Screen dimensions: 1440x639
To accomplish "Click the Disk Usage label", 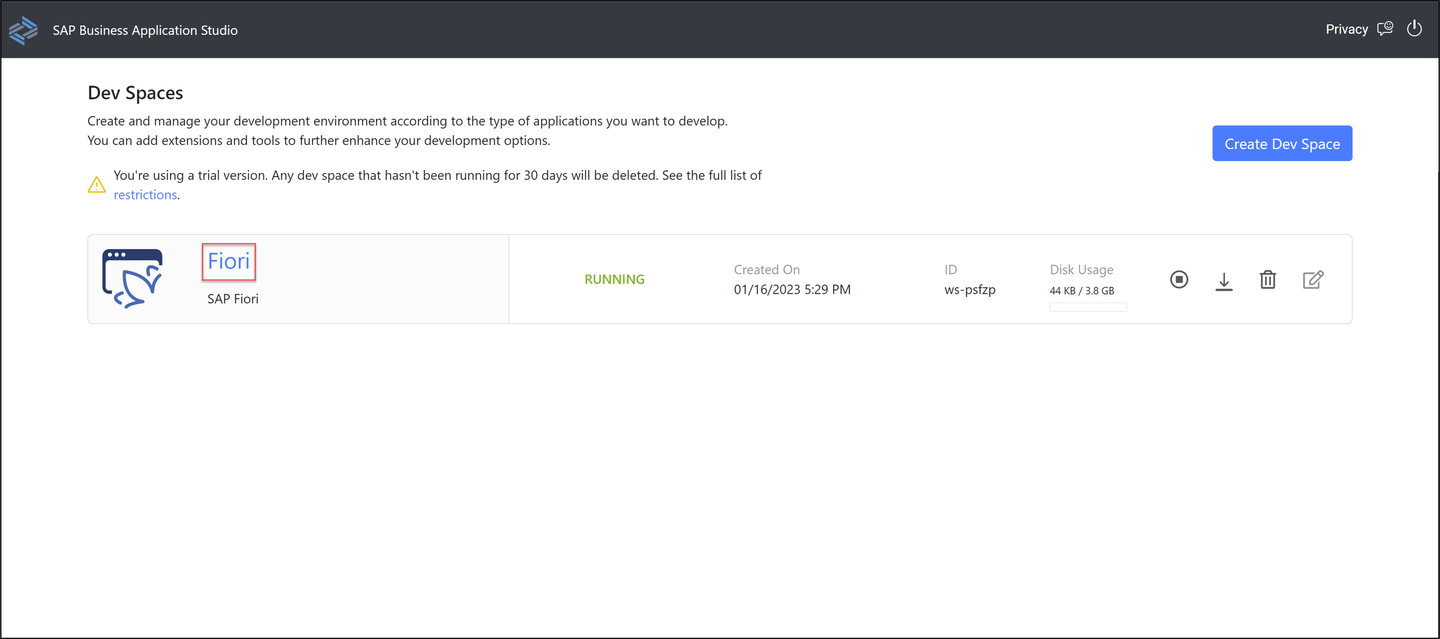I will tap(1081, 270).
